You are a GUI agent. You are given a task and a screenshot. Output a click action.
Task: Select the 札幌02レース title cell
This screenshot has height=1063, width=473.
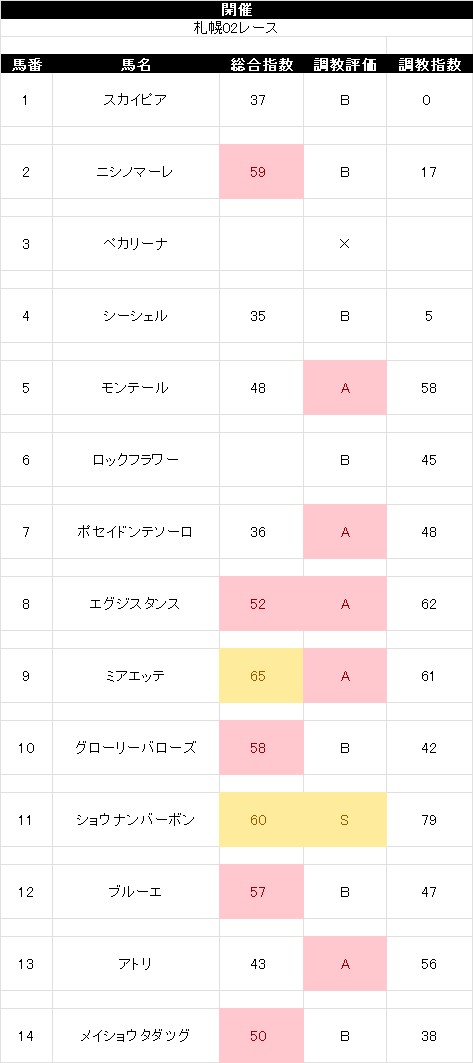(236, 28)
